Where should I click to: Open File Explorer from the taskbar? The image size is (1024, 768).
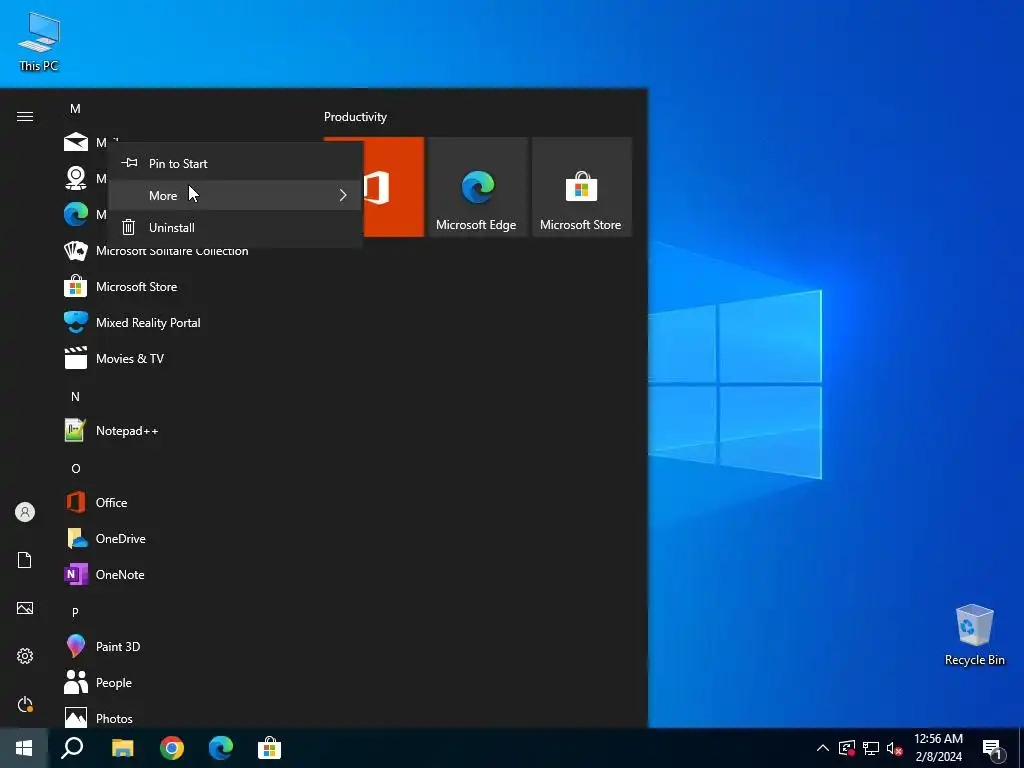coord(122,748)
